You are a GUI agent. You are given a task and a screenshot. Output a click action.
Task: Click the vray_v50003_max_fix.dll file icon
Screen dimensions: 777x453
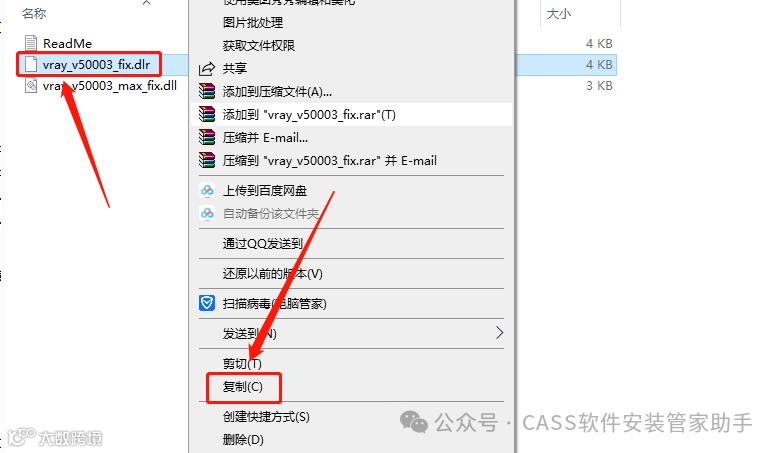(31, 85)
